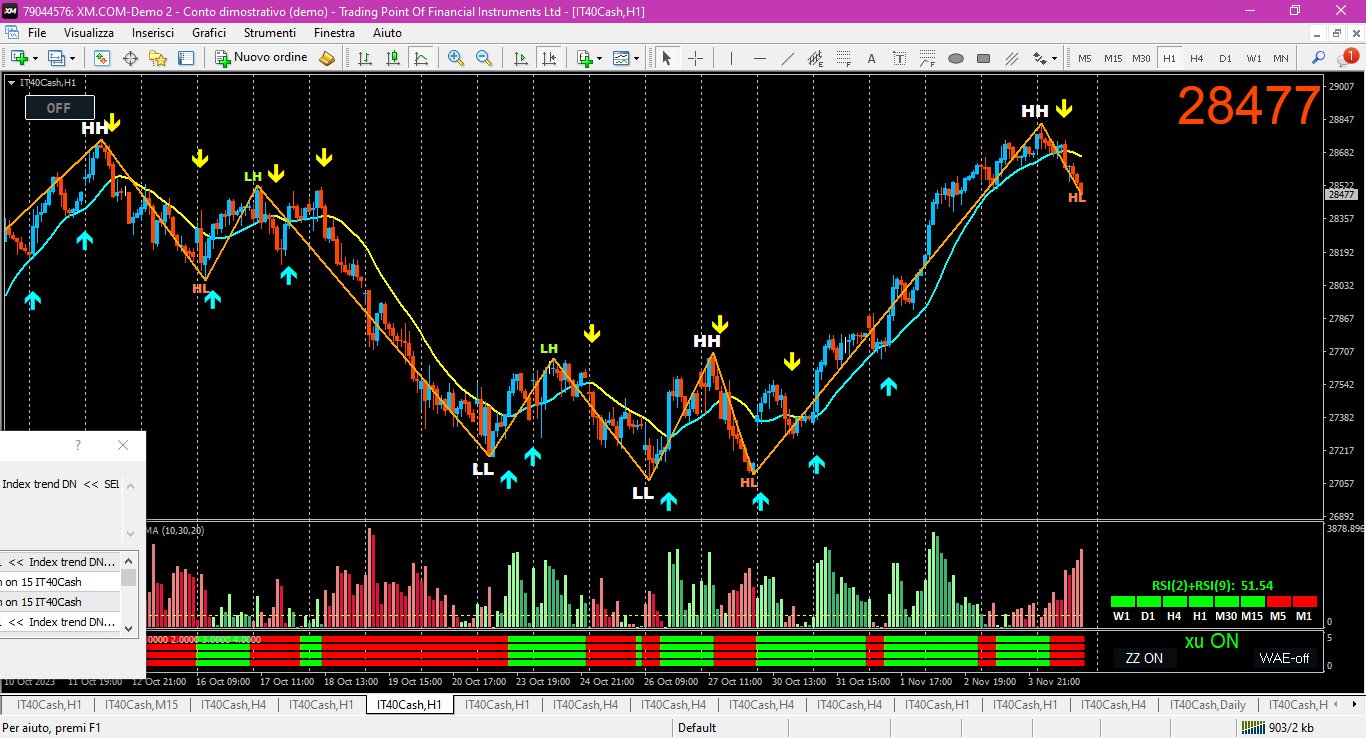Screen dimensions: 1366x738
Task: Expand the Profiles dropdown arrow
Action: (x=72, y=58)
